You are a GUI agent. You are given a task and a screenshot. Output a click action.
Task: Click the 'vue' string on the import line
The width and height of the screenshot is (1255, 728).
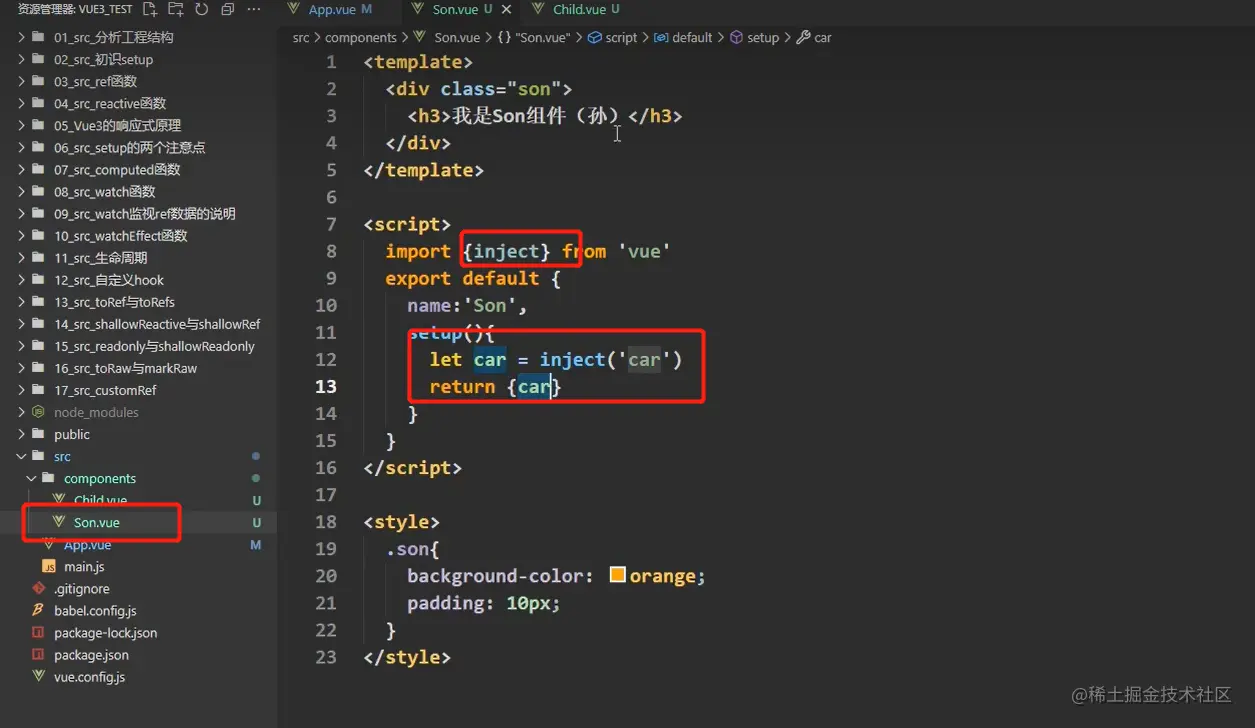point(644,251)
